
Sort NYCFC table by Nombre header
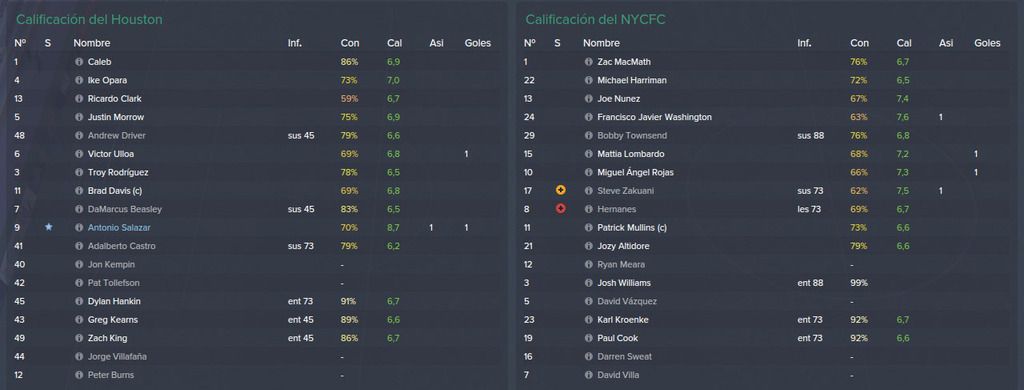coord(601,43)
